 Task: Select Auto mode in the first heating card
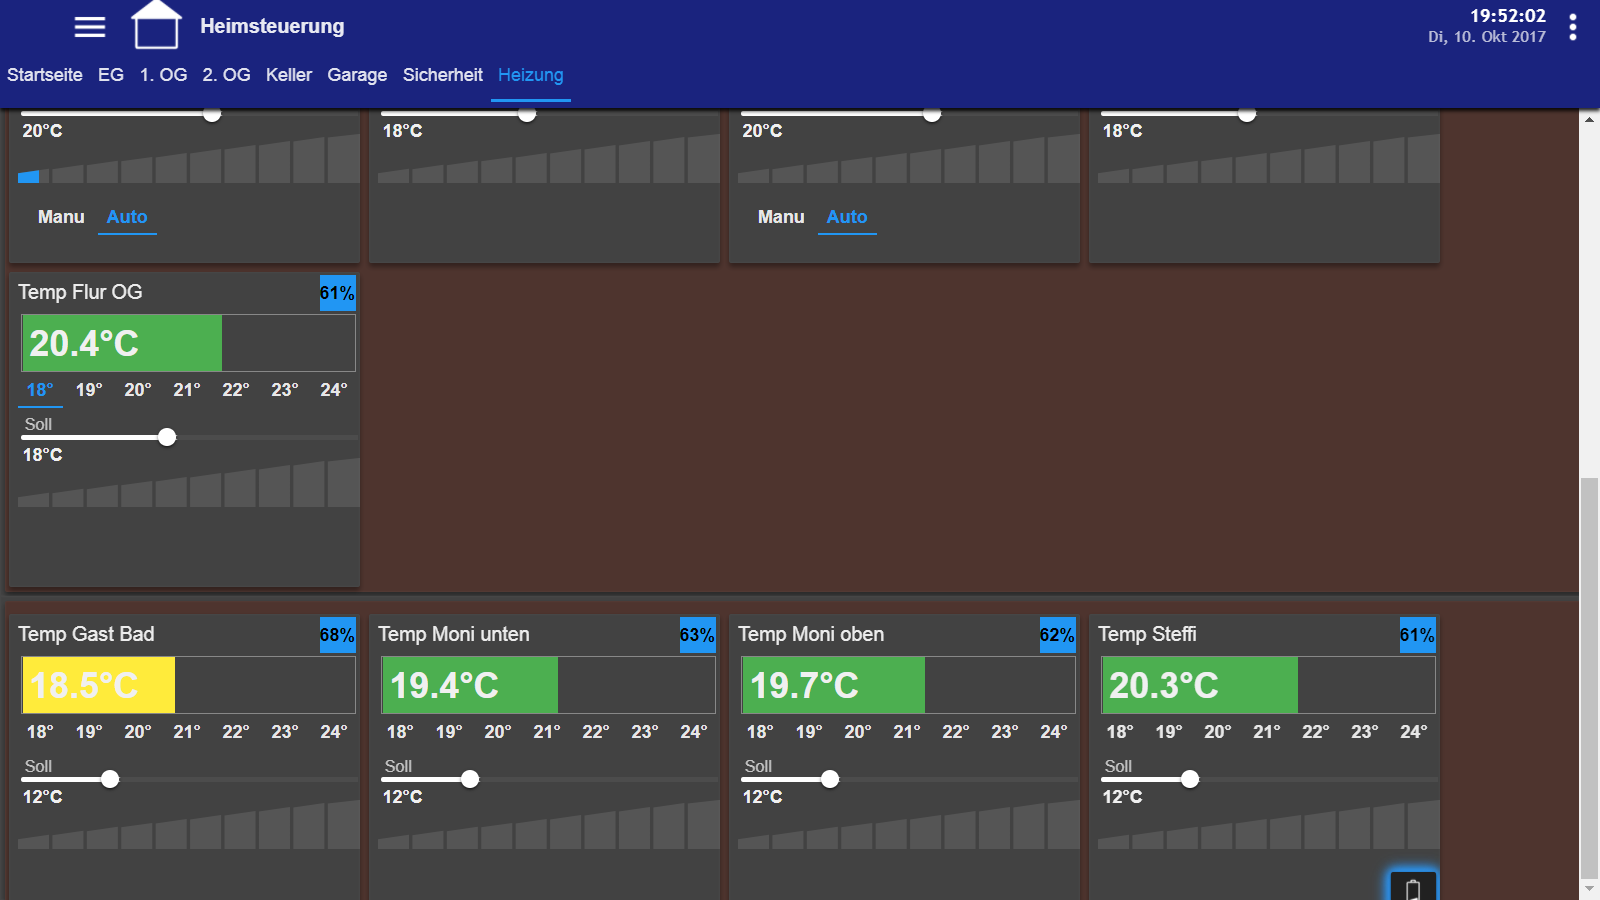(127, 217)
